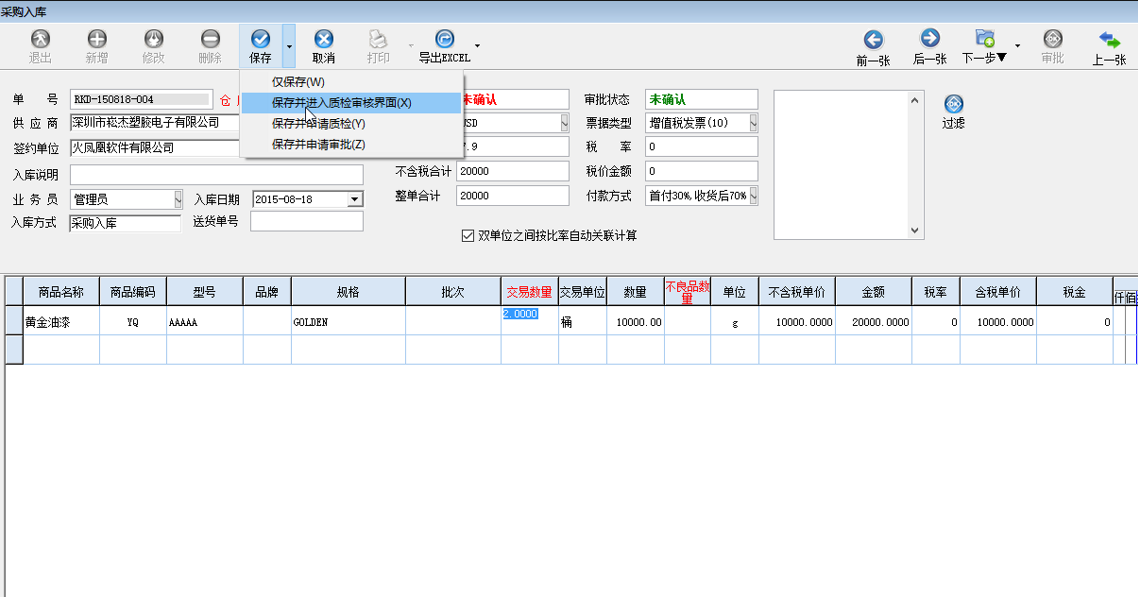
Task: Click the AAAAA model cell
Action: pyautogui.click(x=205, y=321)
